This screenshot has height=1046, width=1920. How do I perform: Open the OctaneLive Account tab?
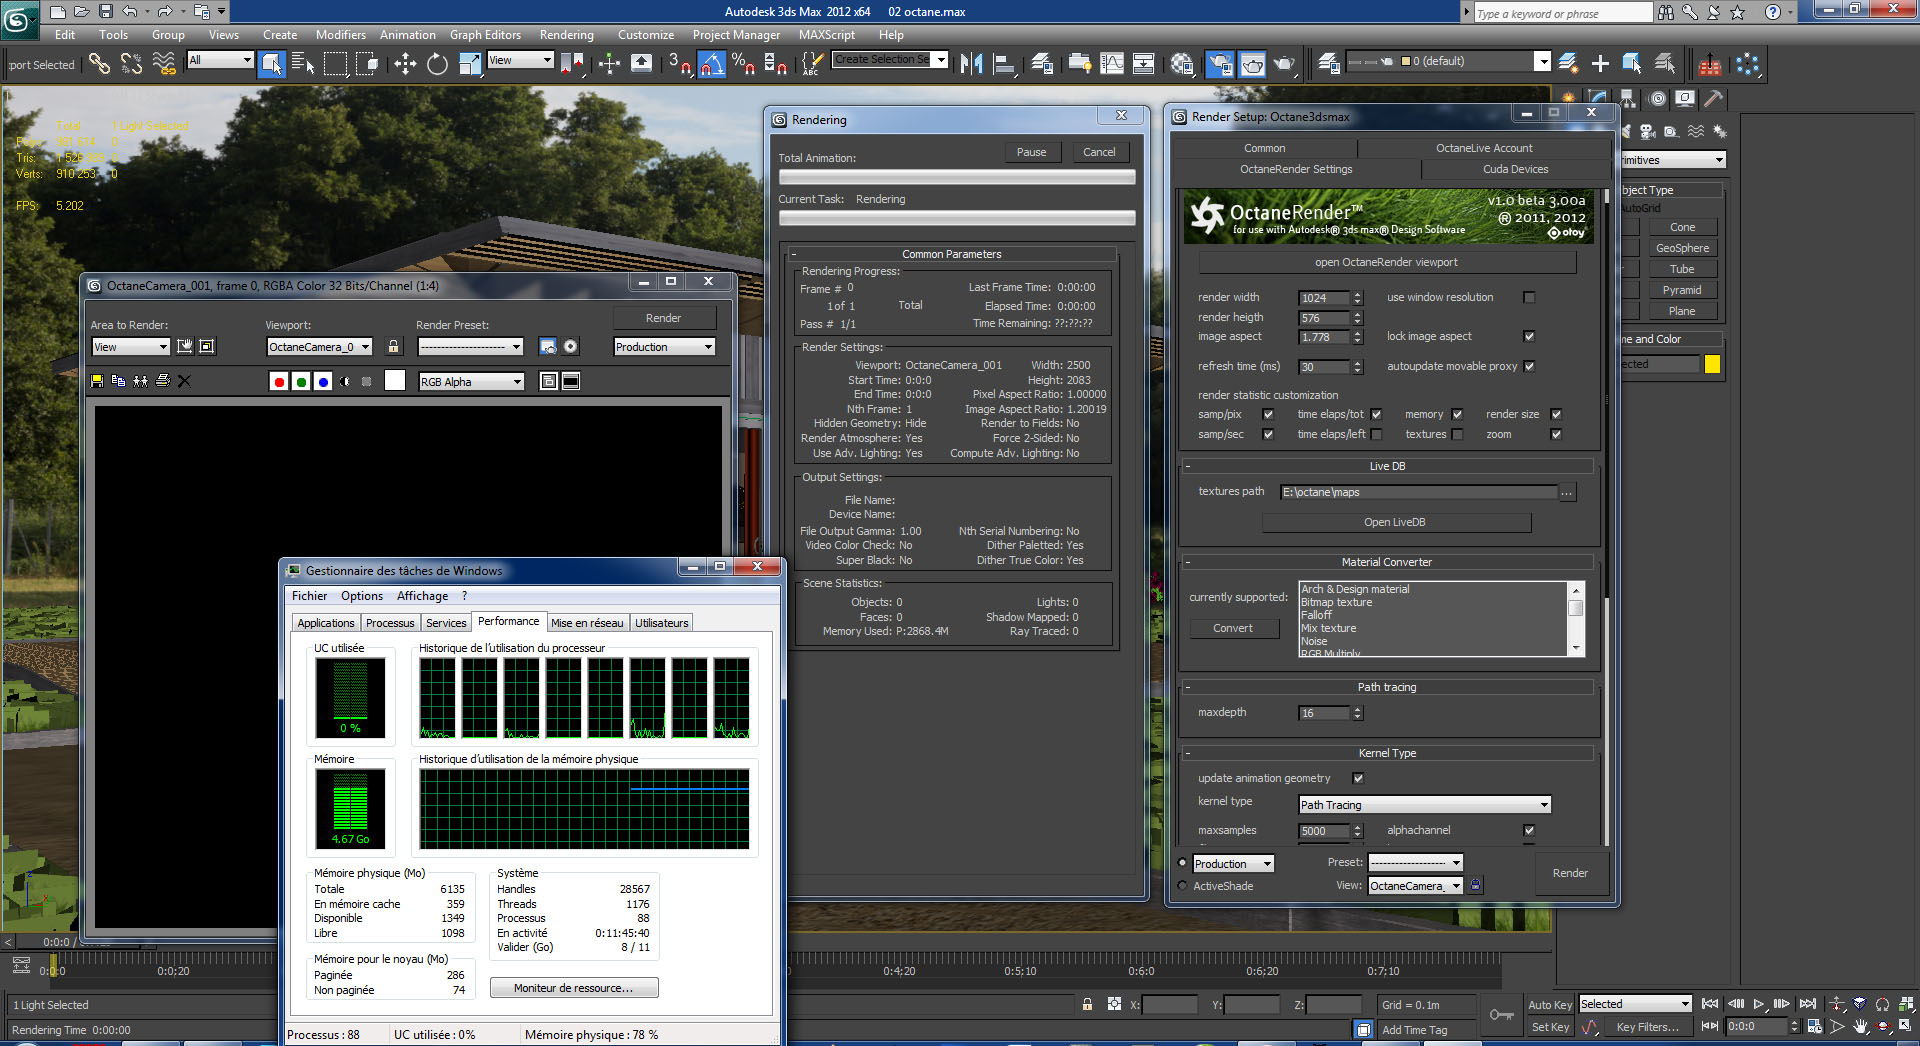(1484, 148)
